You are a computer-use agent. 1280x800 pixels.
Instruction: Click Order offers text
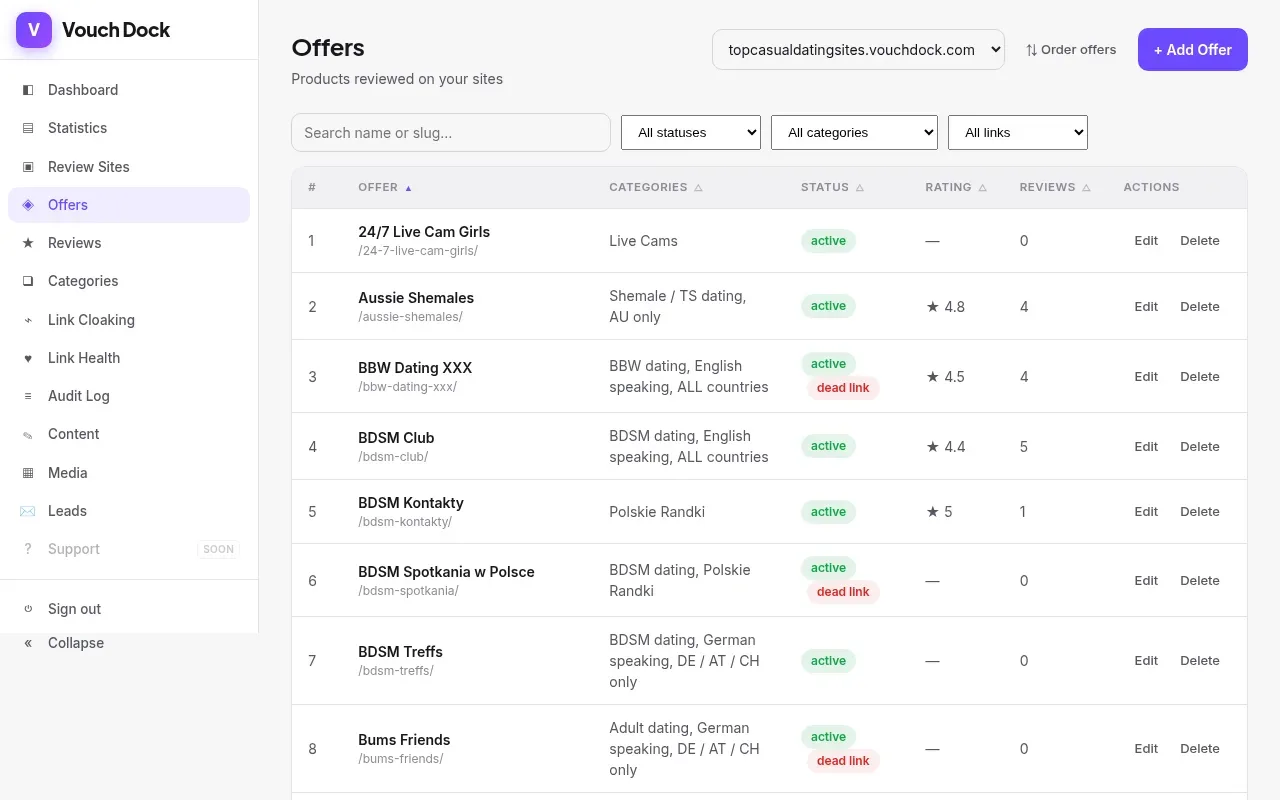click(x=1078, y=50)
